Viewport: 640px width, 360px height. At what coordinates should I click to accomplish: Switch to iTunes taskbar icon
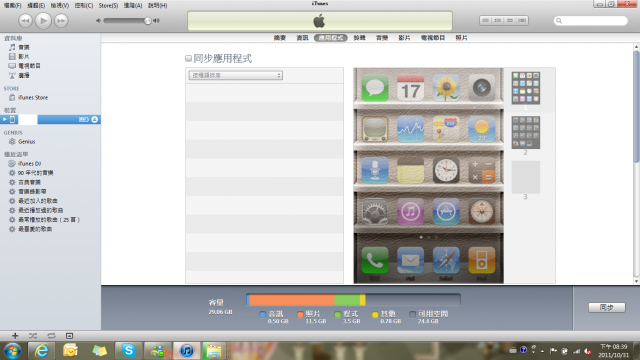click(x=187, y=351)
